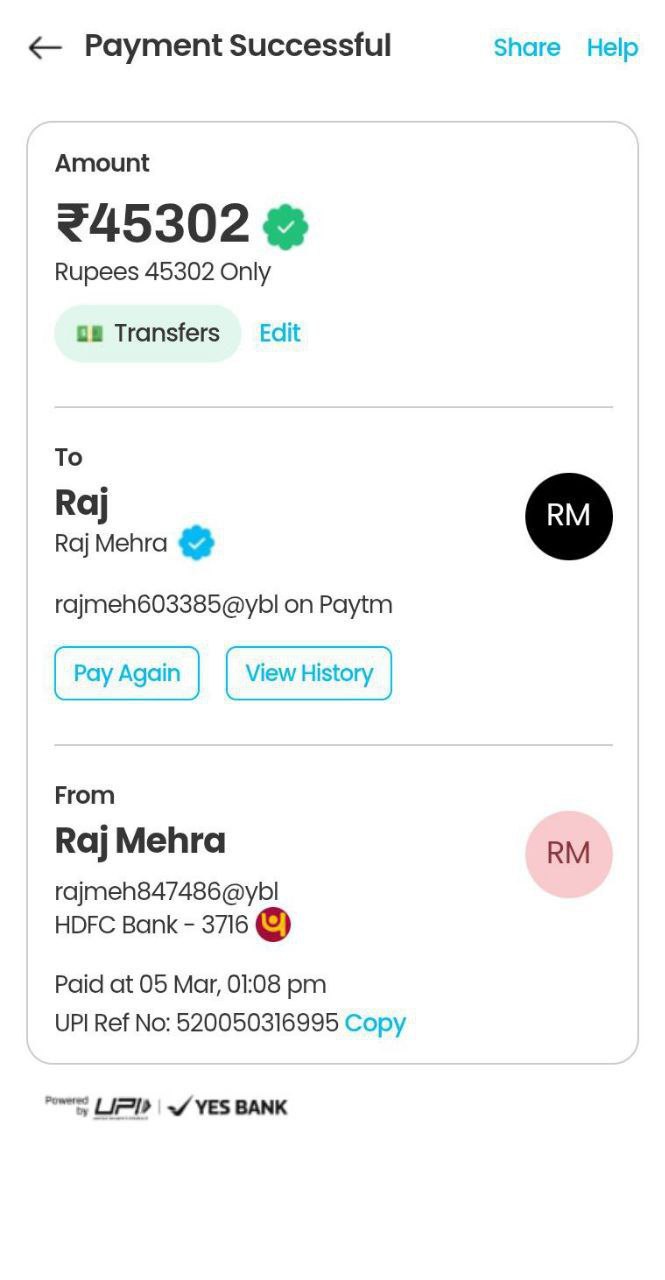Open the Help link
The width and height of the screenshot is (665, 1280).
click(612, 47)
